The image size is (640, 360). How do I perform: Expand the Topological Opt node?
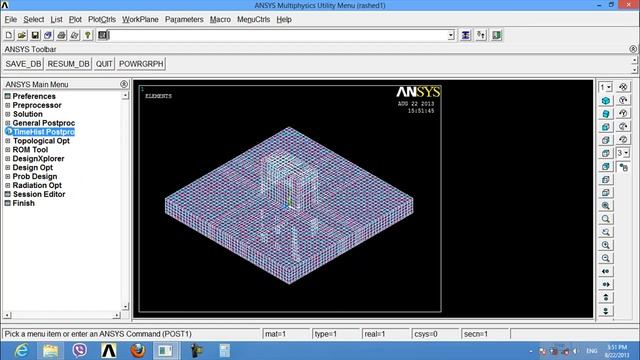pos(7,141)
